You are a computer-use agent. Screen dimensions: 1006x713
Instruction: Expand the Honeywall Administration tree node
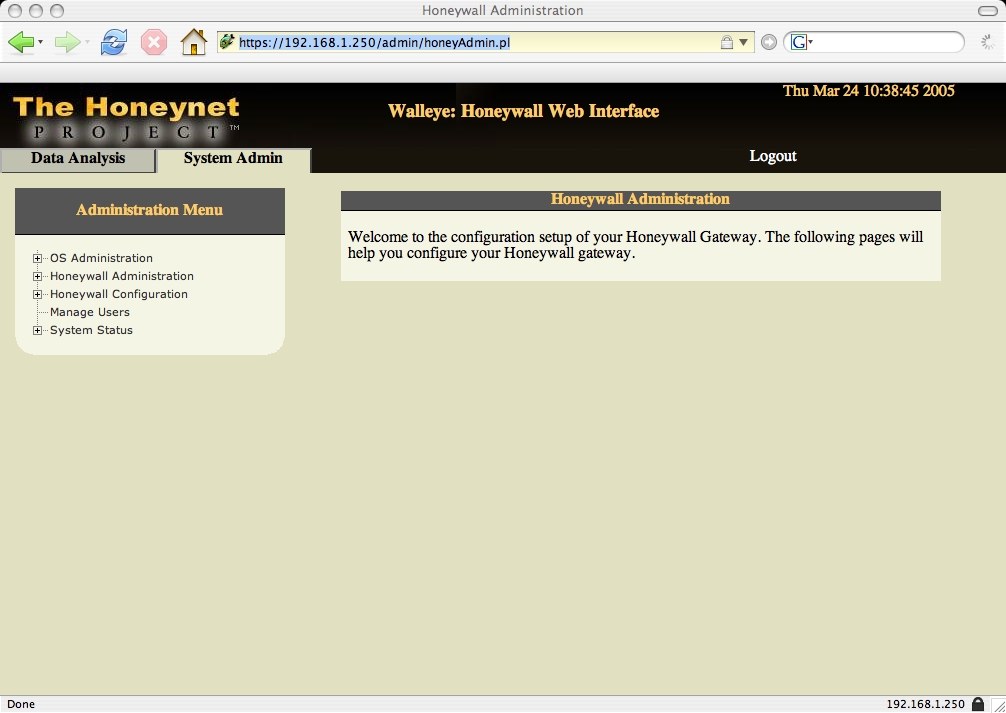pos(37,276)
